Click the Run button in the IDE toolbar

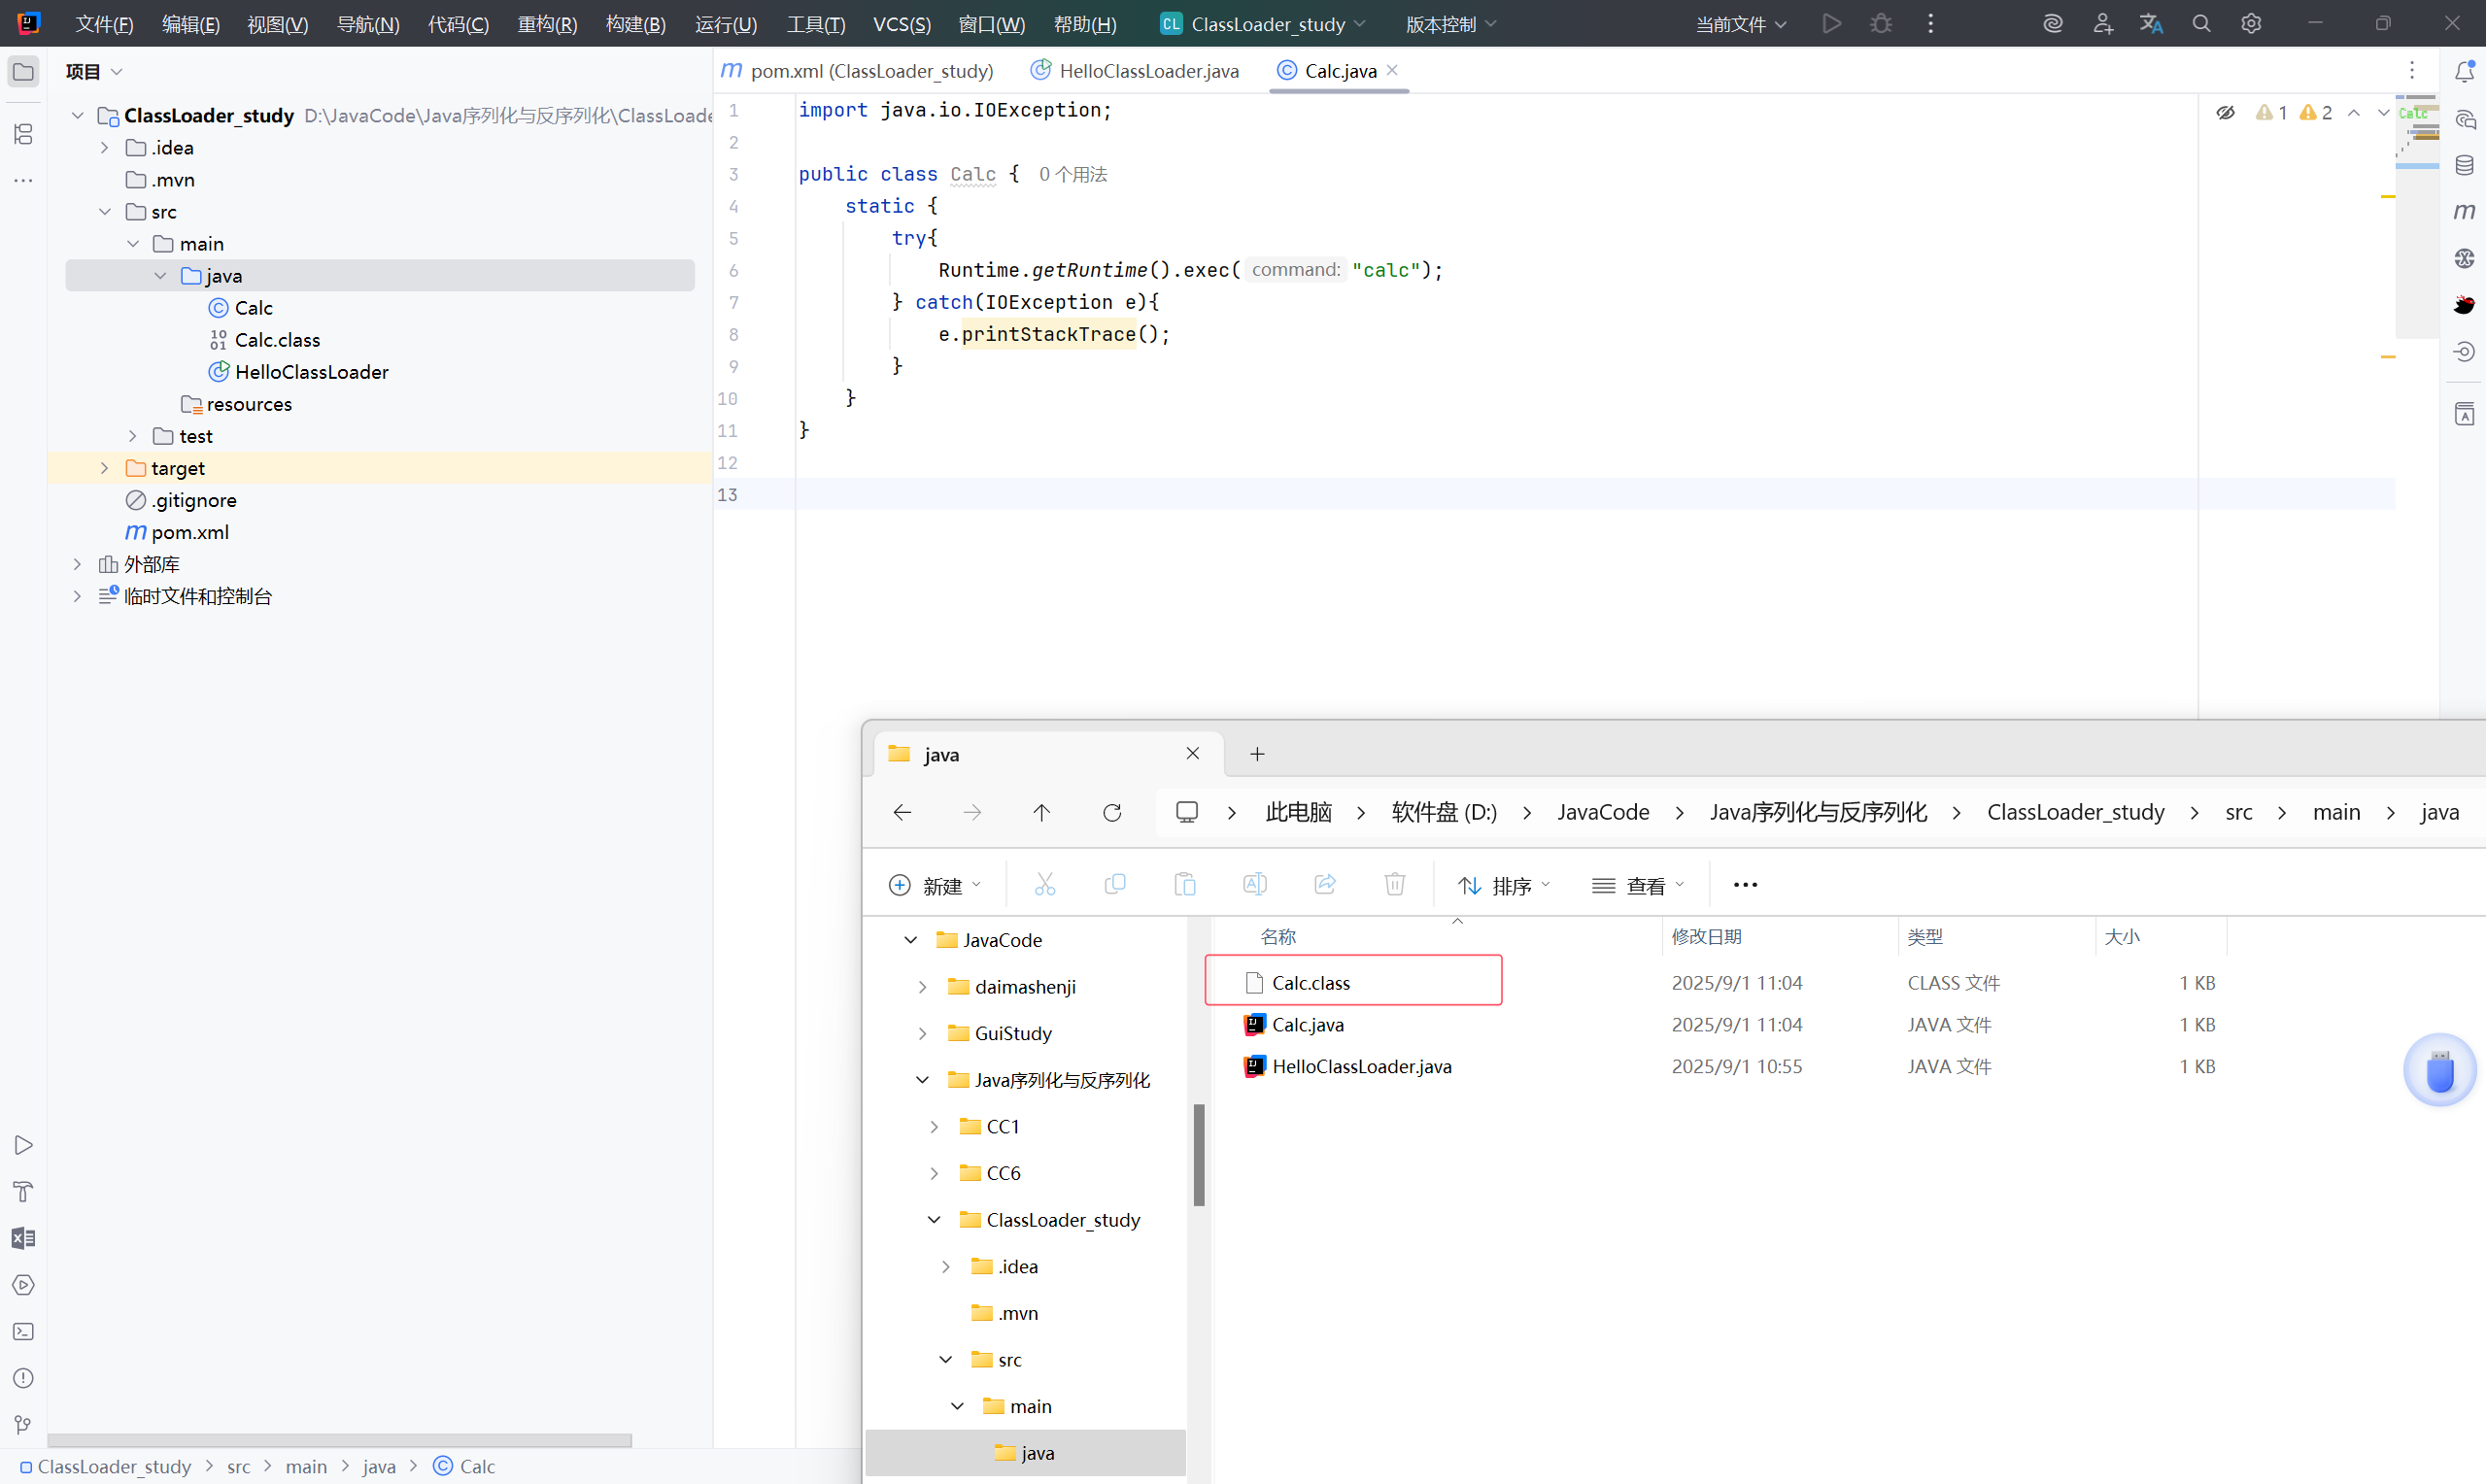pos(1831,23)
